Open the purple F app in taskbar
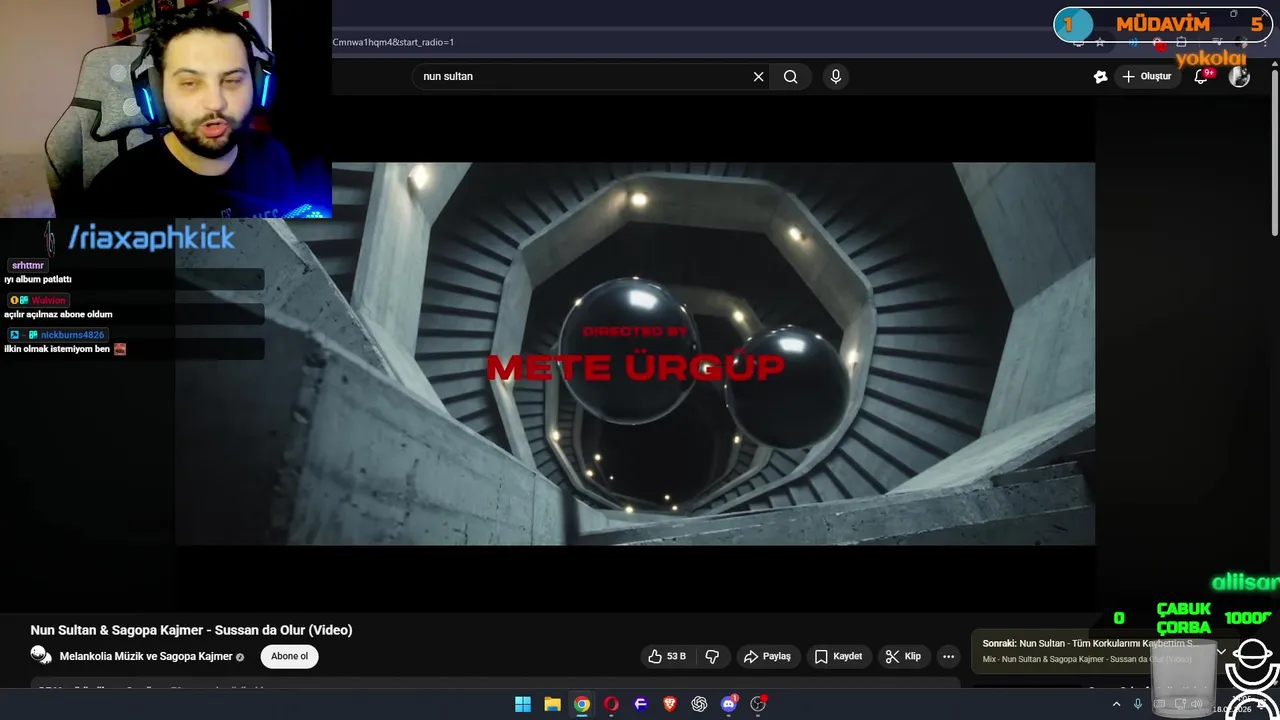 coord(641,704)
